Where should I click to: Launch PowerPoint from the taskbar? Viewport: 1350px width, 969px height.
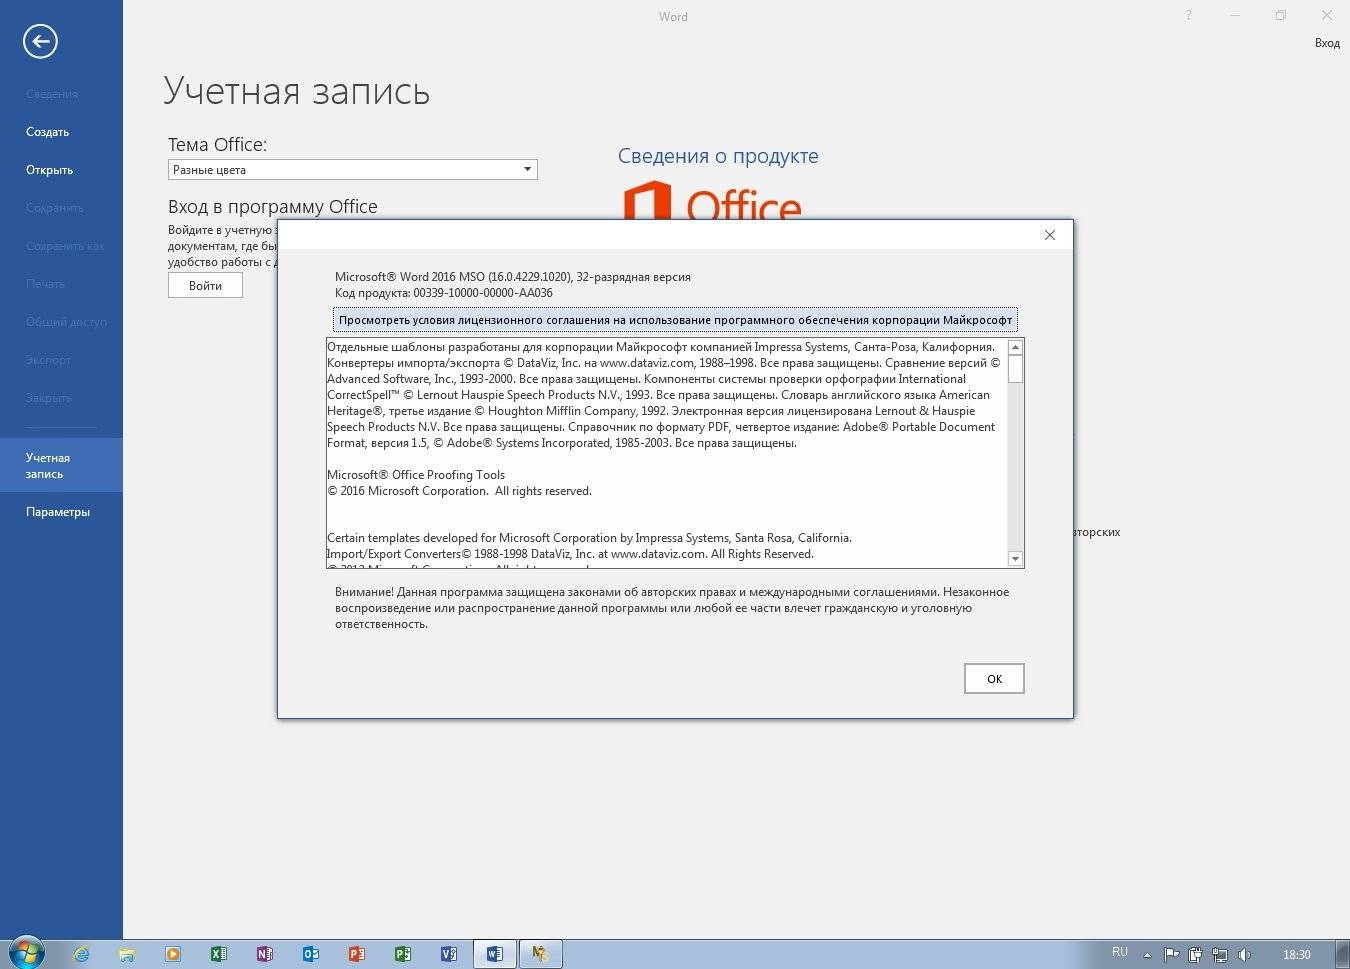(357, 954)
